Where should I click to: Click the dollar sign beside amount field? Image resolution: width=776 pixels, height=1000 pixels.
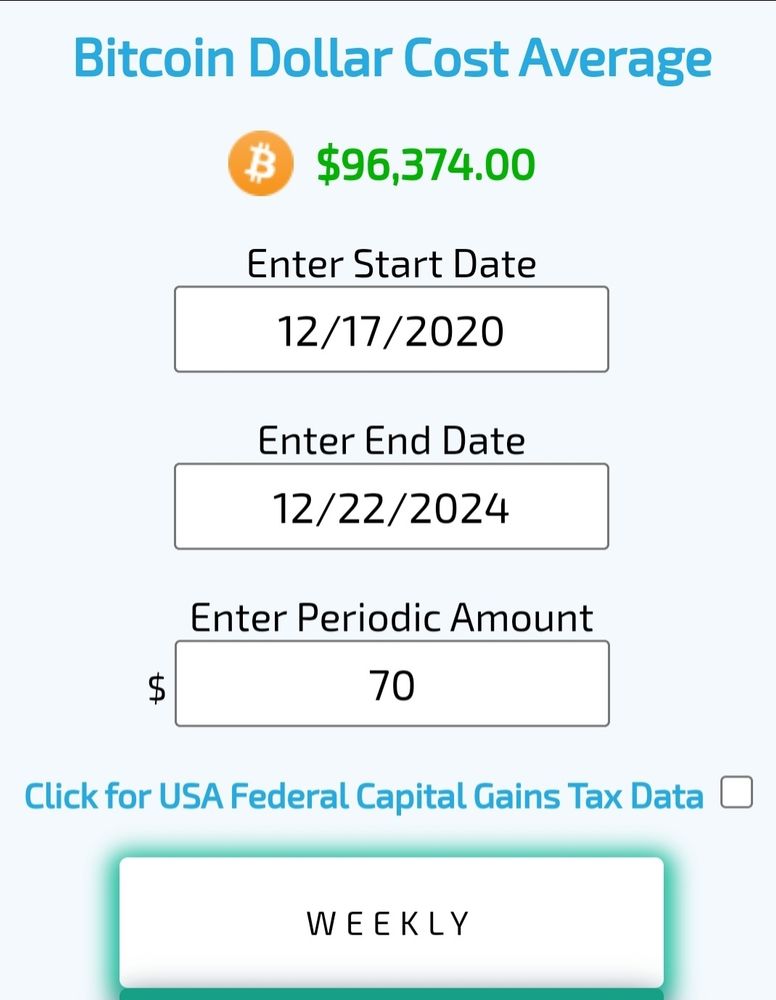point(157,688)
